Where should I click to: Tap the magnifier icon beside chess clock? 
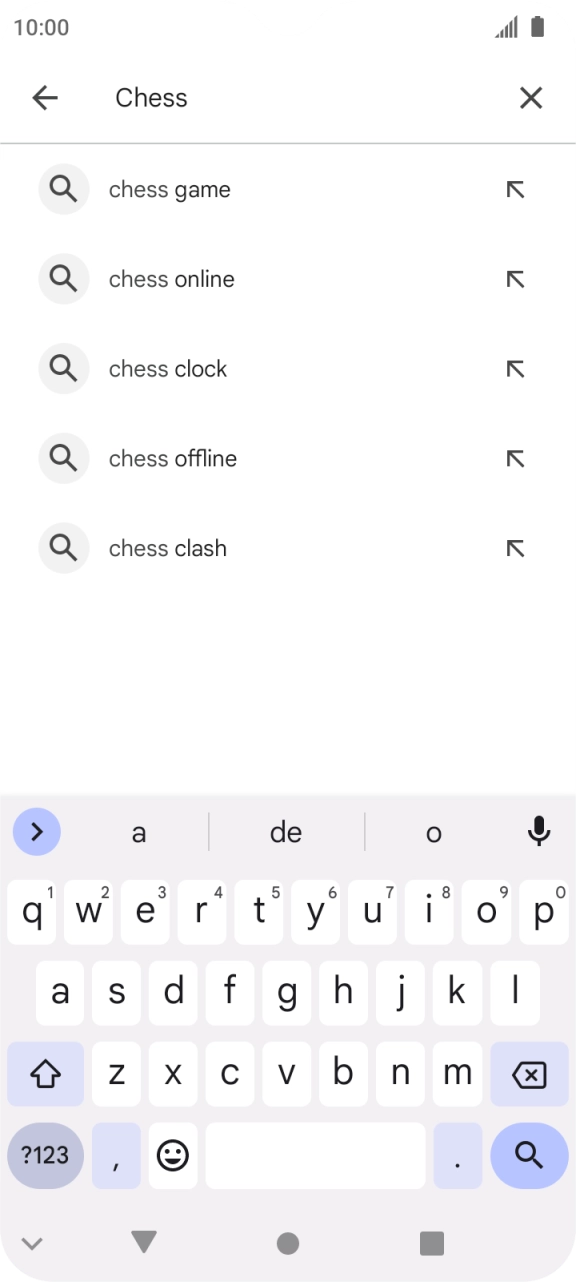click(x=63, y=368)
